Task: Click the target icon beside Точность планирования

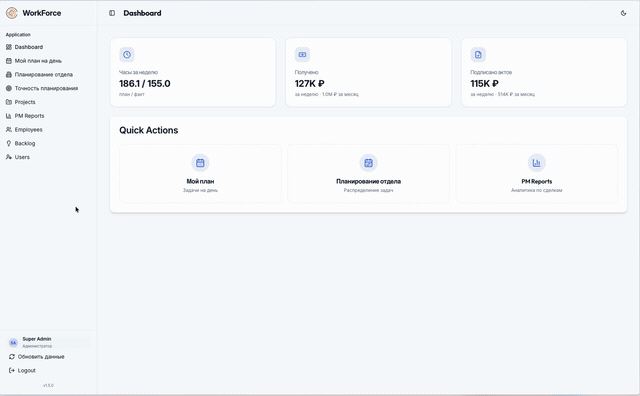Action: tap(9, 88)
